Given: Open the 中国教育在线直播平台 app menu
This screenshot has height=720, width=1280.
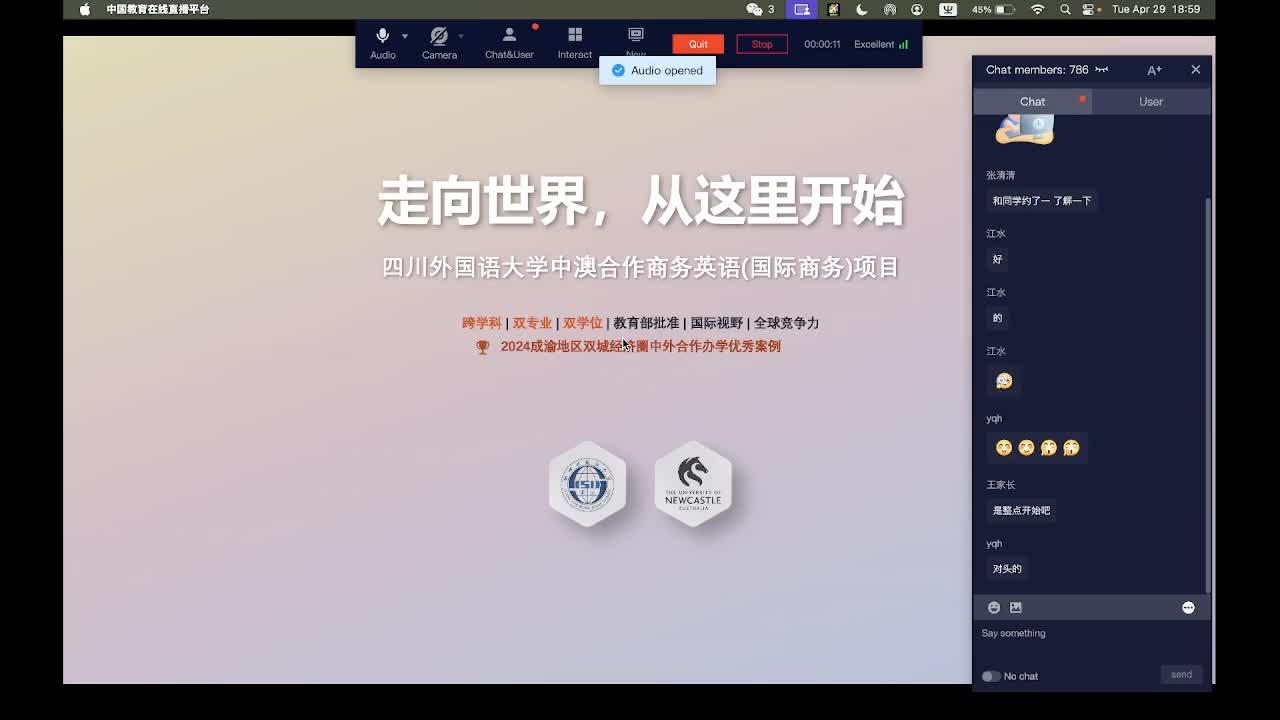Looking at the screenshot, I should 158,9.
